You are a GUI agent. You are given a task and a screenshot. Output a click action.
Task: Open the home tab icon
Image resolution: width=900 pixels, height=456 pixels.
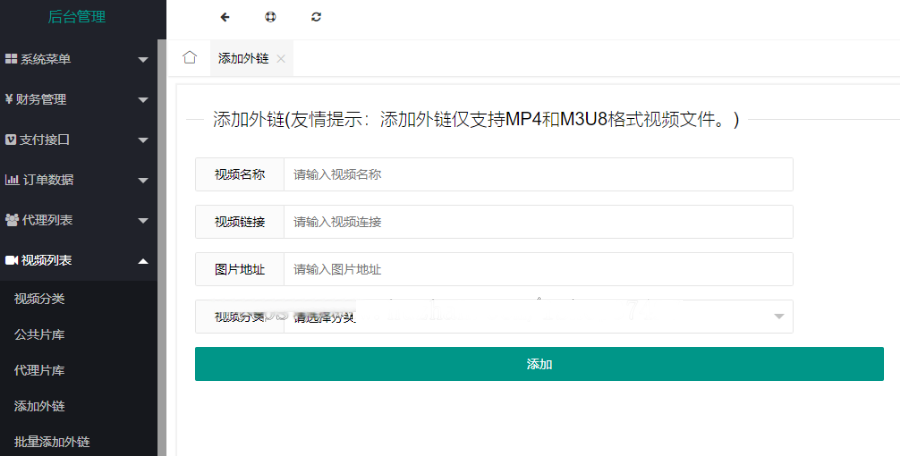click(189, 58)
